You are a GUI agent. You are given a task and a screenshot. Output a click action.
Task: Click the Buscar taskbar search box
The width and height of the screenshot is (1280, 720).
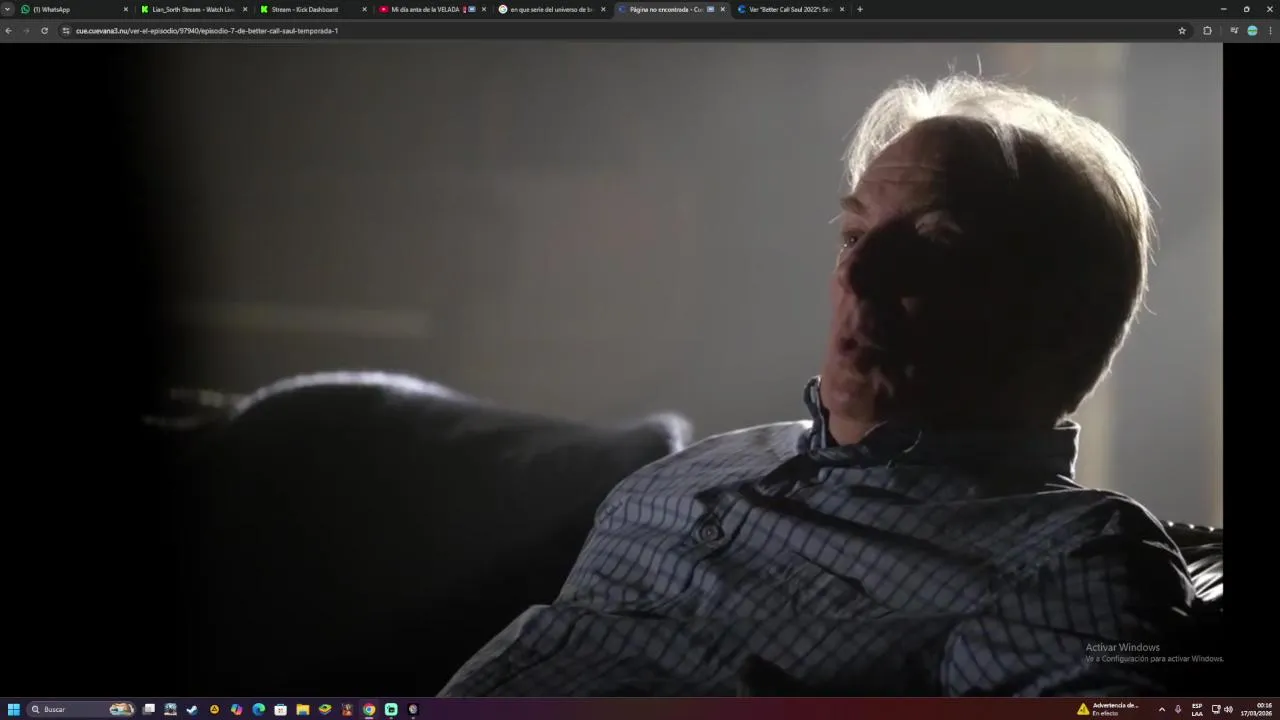click(82, 709)
